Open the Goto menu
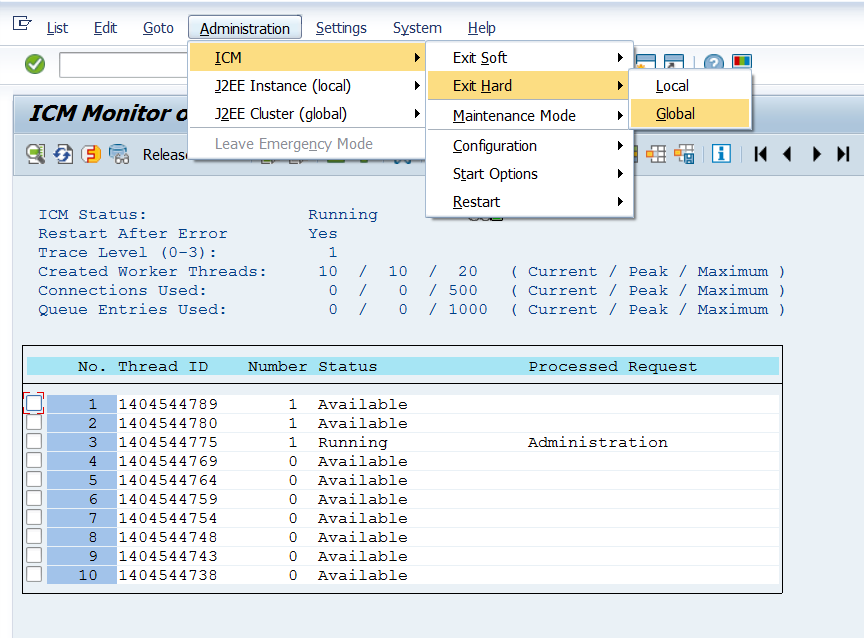Image resolution: width=864 pixels, height=638 pixels. 158,28
